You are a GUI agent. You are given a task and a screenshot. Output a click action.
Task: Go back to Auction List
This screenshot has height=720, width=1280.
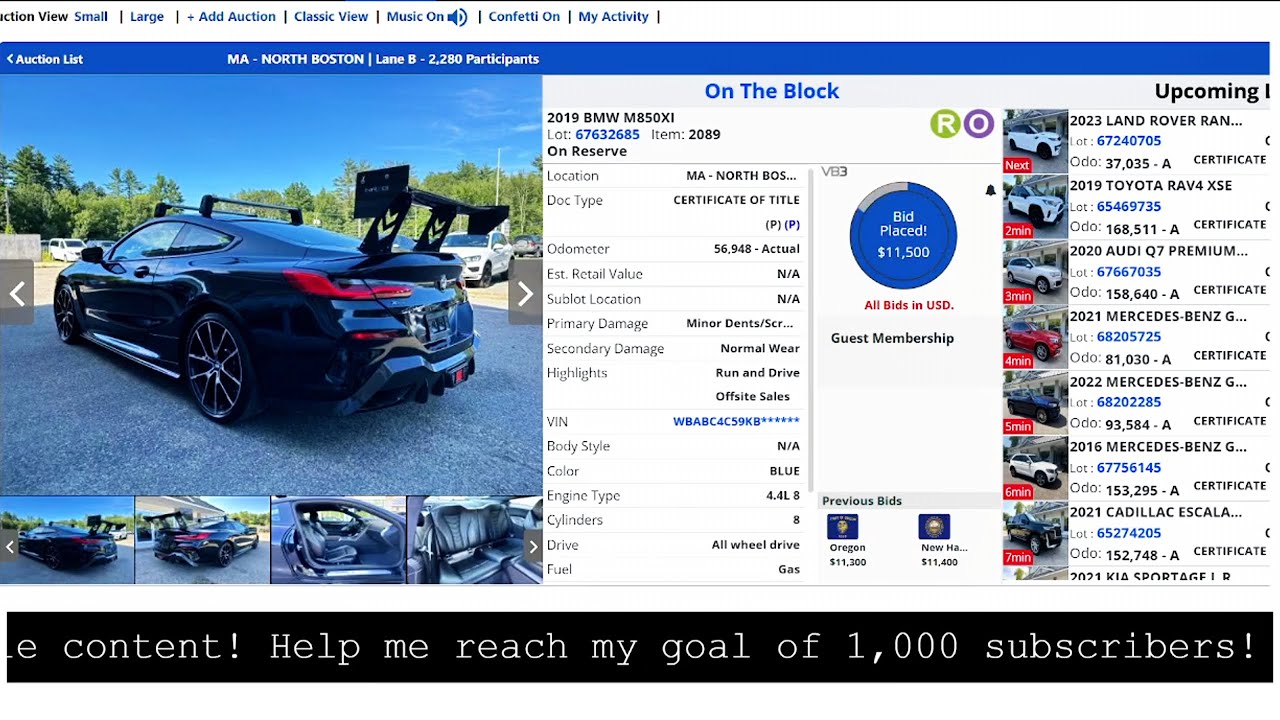pos(44,59)
